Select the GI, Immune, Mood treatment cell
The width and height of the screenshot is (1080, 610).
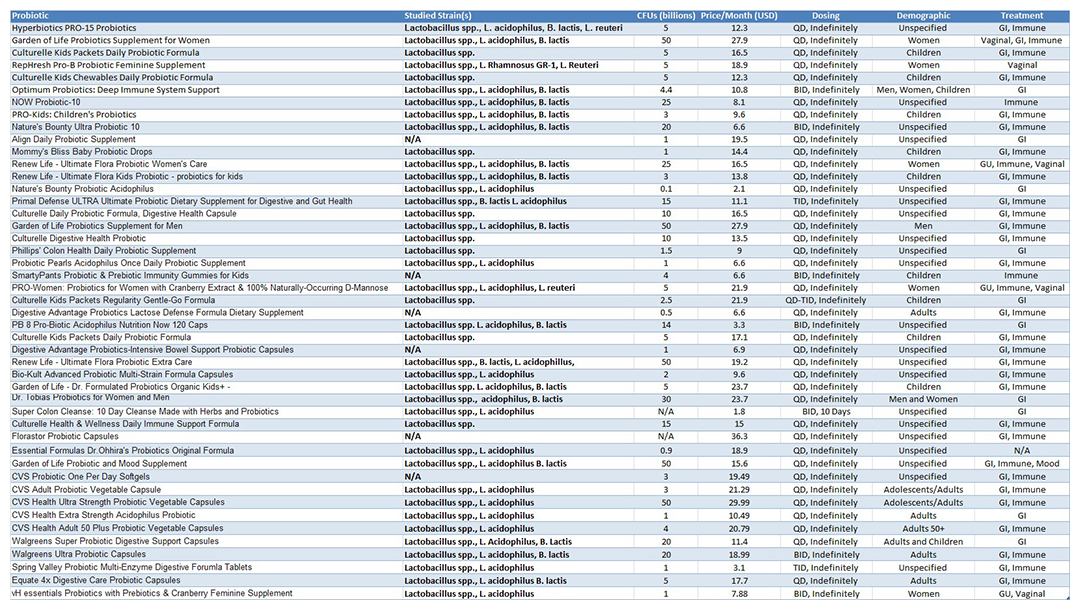tap(1021, 465)
